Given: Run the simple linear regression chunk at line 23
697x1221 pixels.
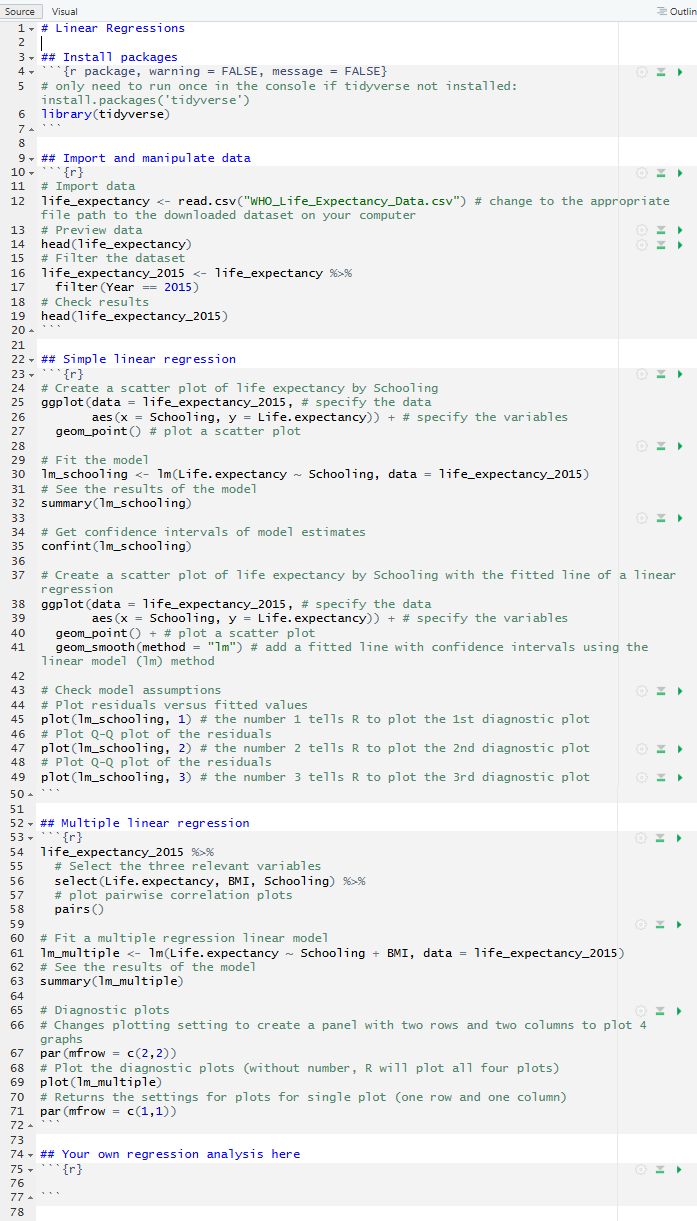Looking at the screenshot, I should point(680,374).
